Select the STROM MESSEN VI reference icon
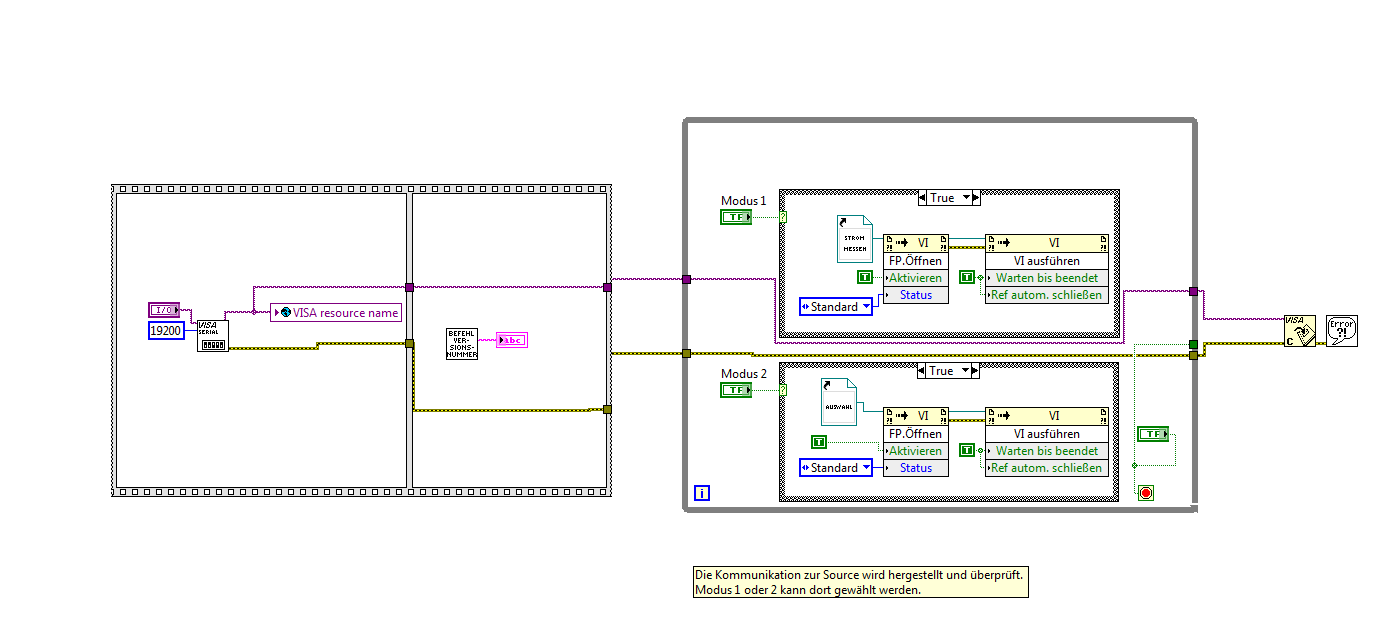This screenshot has height=644, width=1393. coord(855,239)
